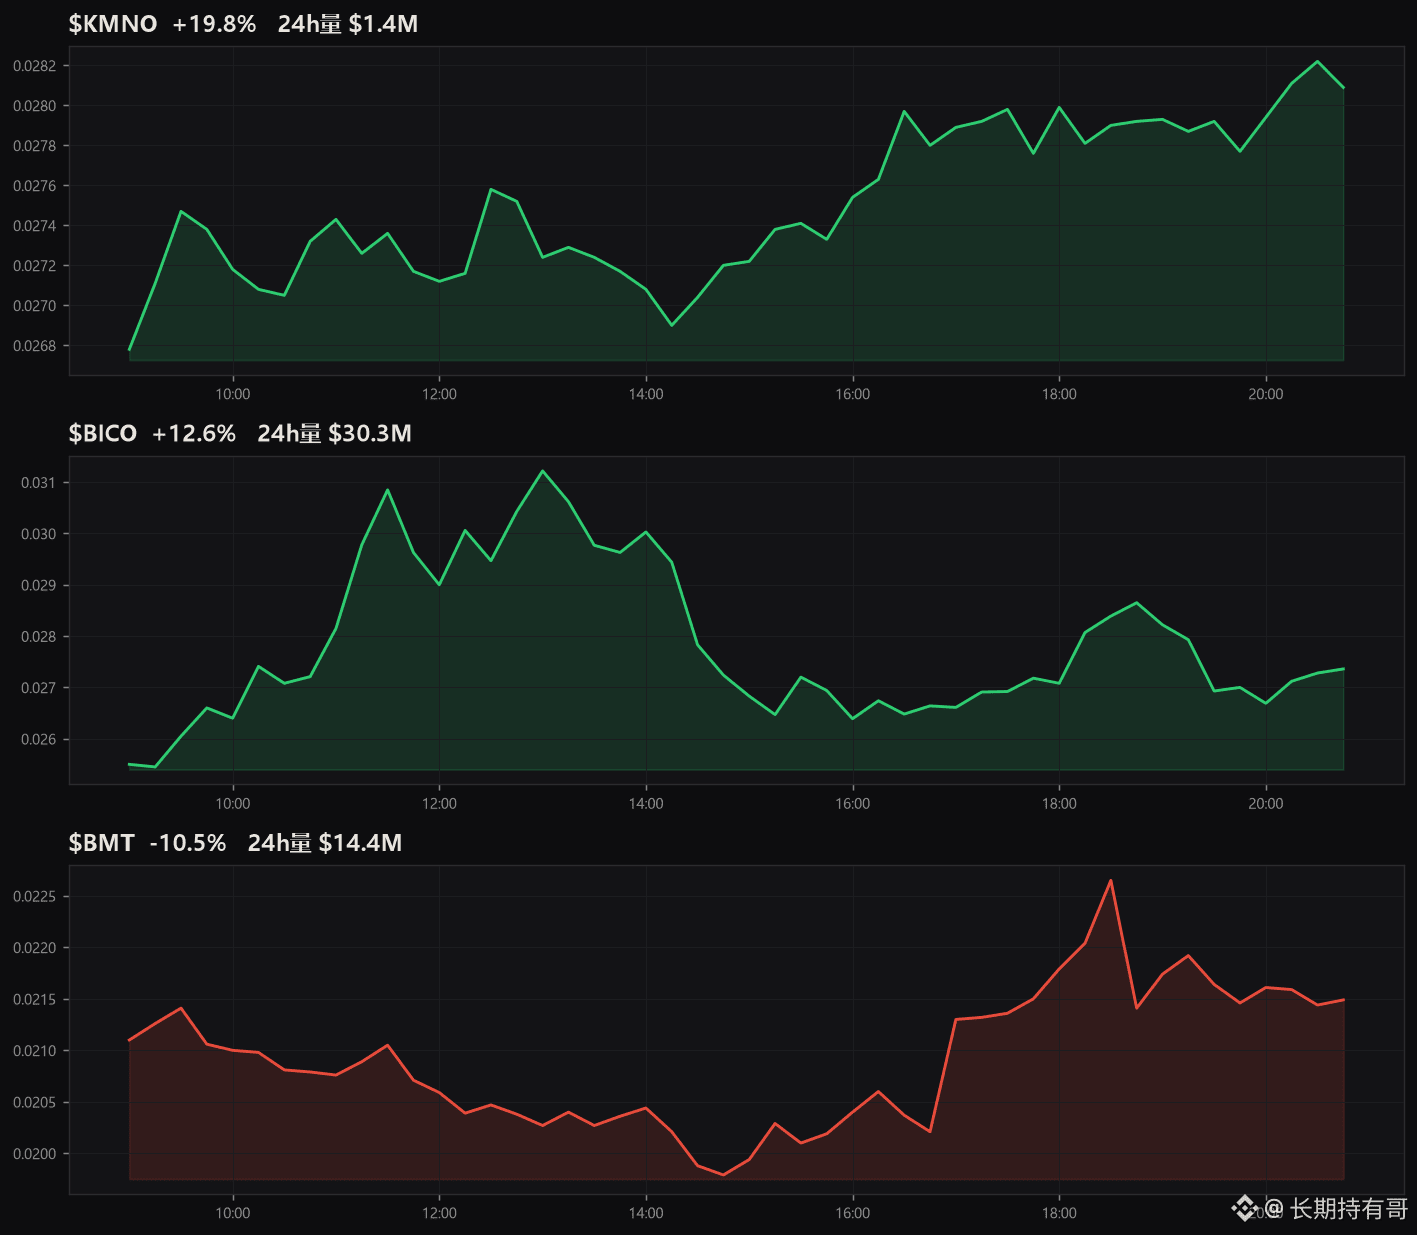Click the 0.0215 BMT price label
Viewport: 1417px width, 1235px height.
(x=35, y=1000)
